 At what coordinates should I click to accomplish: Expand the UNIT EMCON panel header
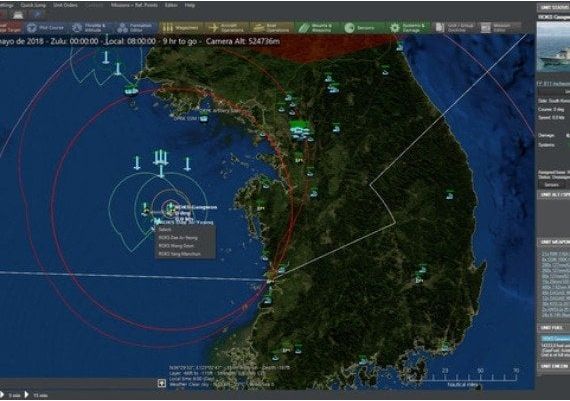point(554,366)
